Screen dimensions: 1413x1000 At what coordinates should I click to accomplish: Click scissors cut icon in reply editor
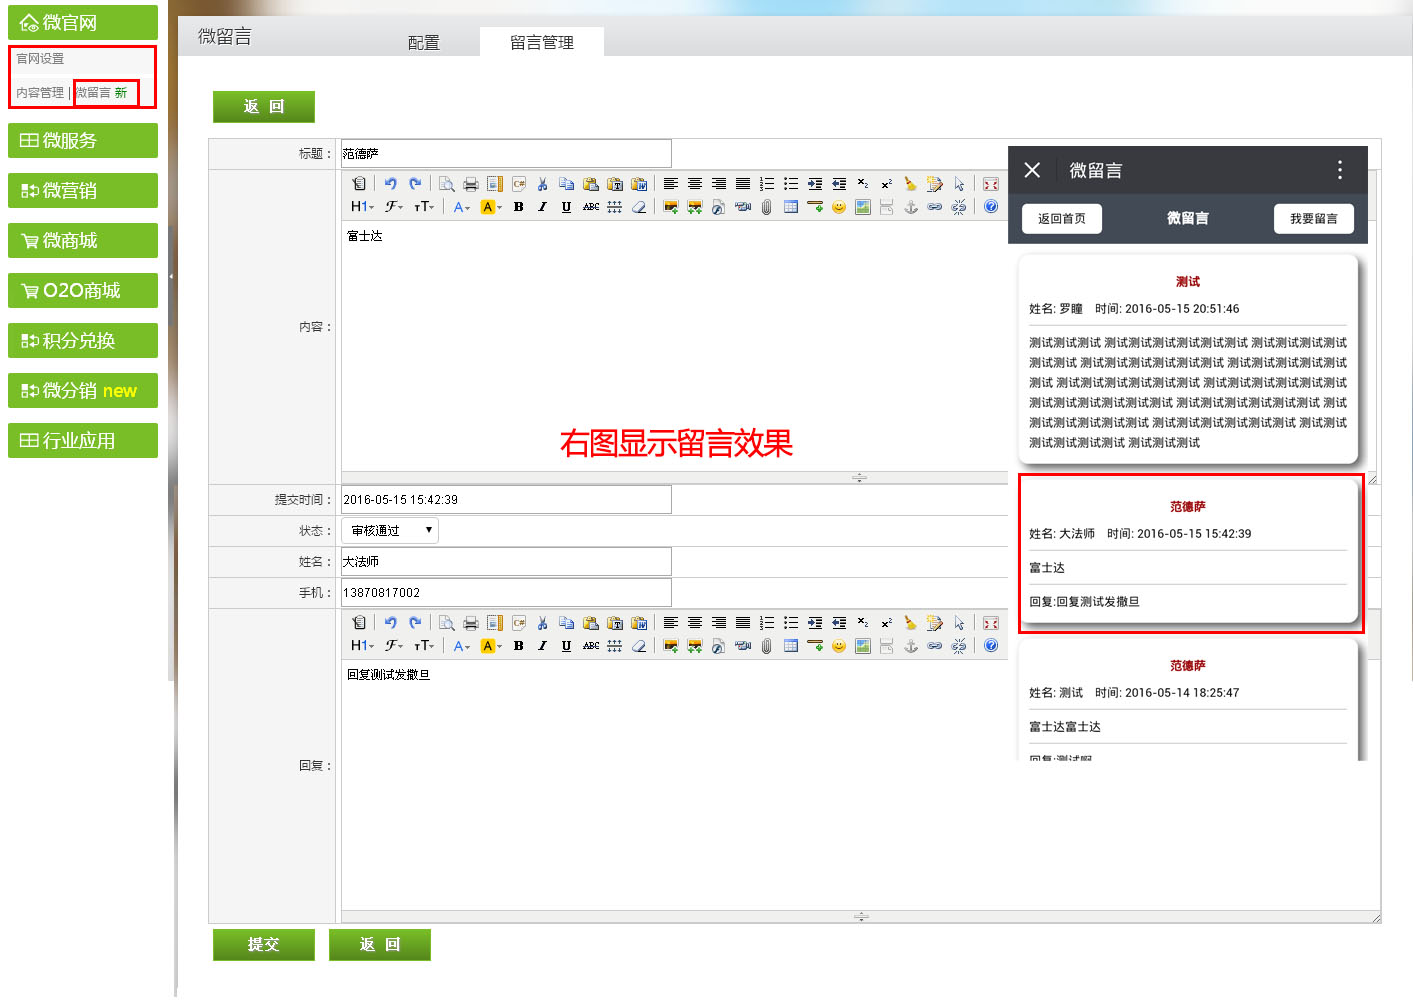coord(542,623)
